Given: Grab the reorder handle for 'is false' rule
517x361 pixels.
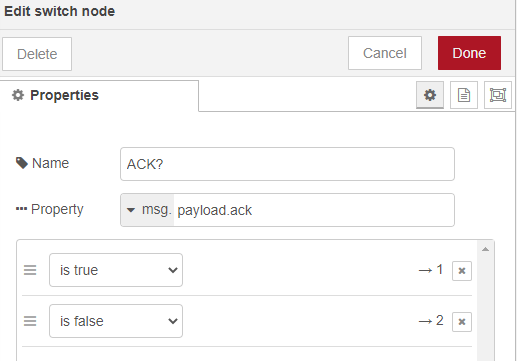Looking at the screenshot, I should coord(30,321).
